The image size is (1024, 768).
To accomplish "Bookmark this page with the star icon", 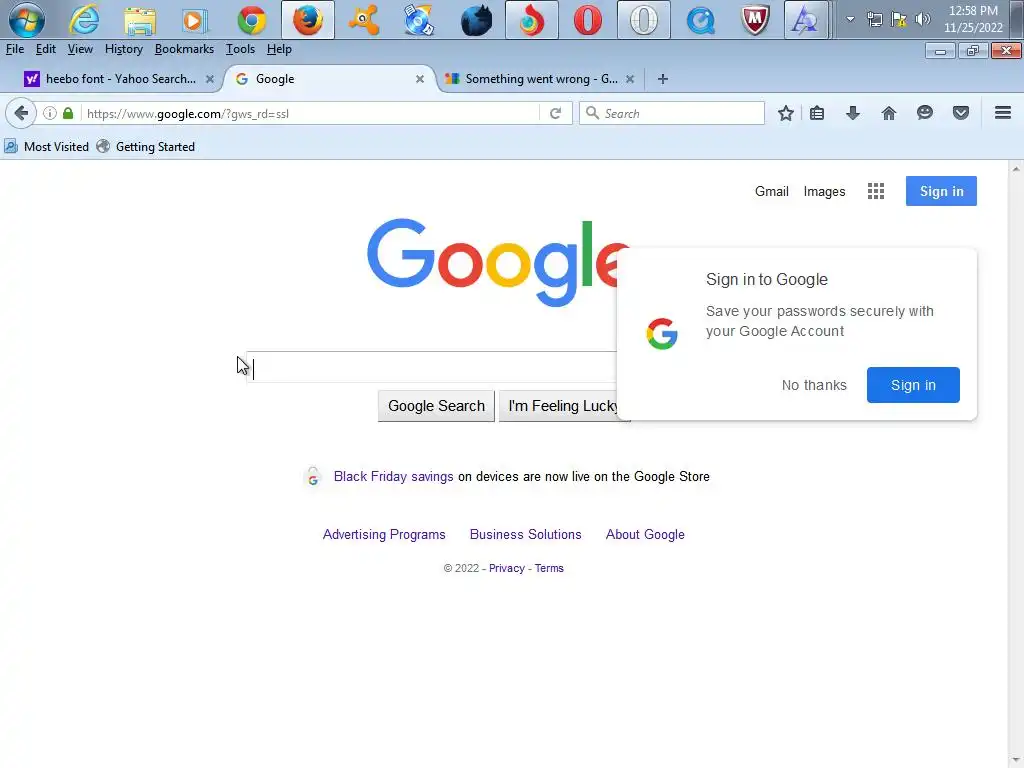I will coord(786,113).
